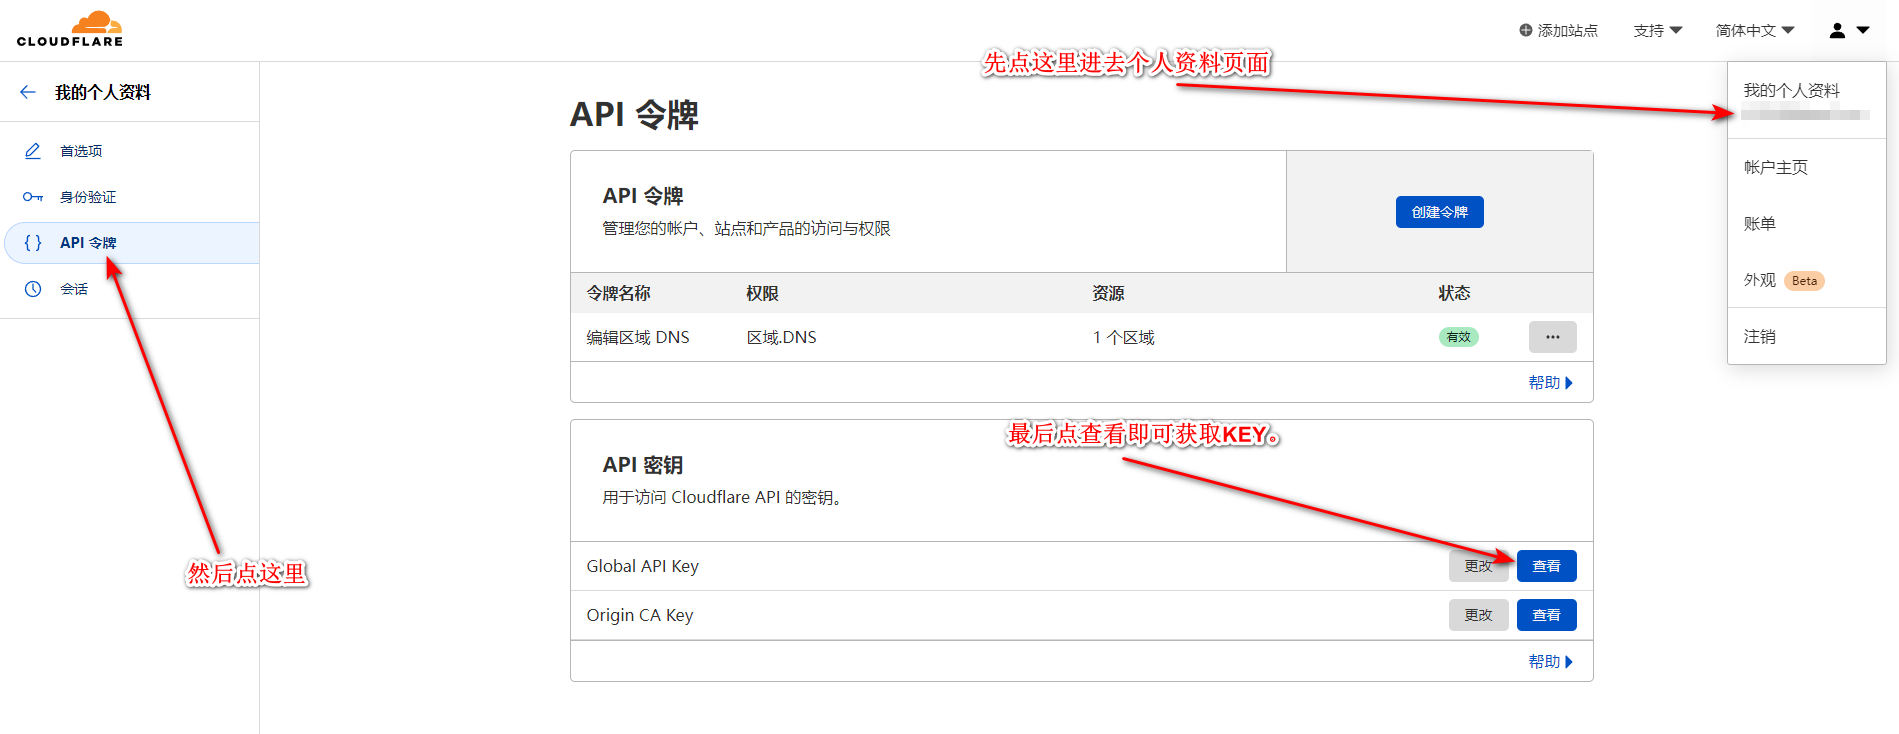1899x734 pixels.
Task: Click the 添加站点 link
Action: pos(1558,30)
